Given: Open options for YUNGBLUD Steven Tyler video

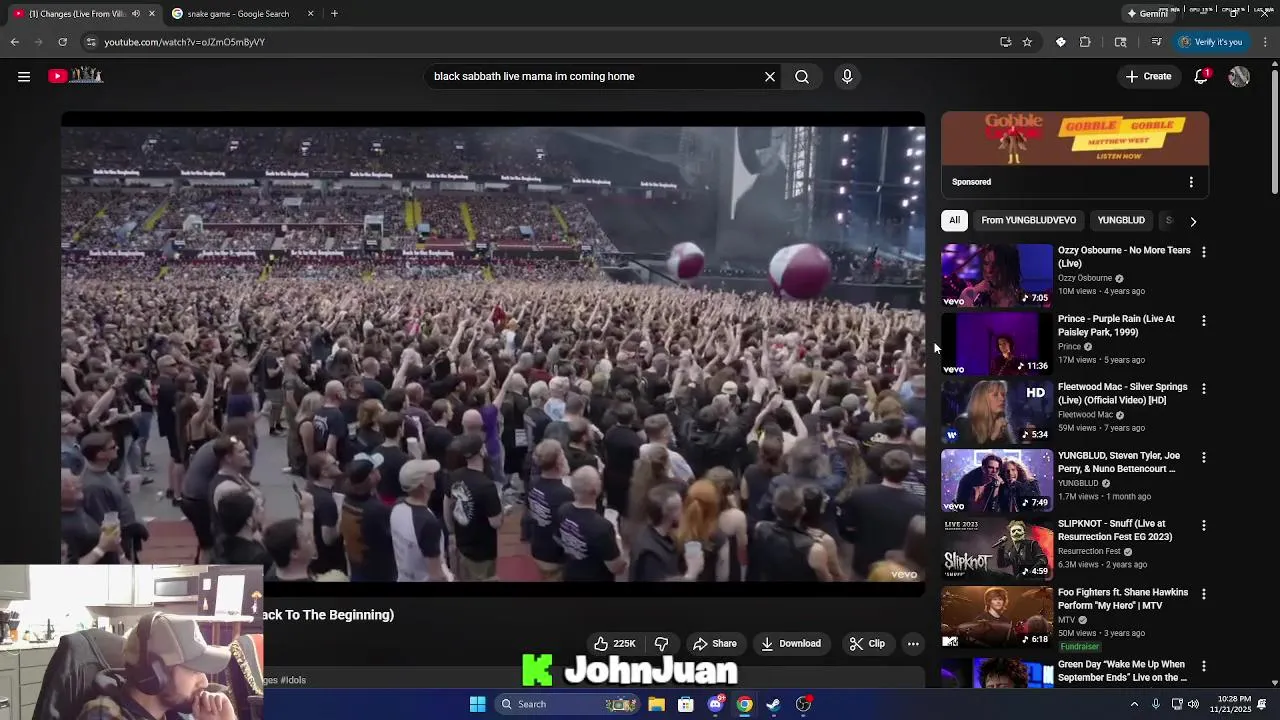Looking at the screenshot, I should point(1204,457).
